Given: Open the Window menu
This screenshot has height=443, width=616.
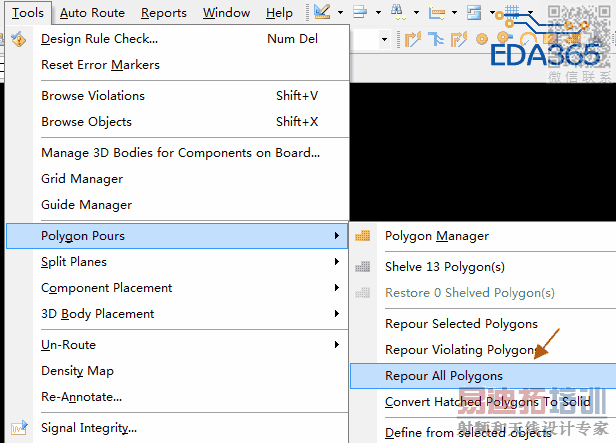Looking at the screenshot, I should pos(227,13).
